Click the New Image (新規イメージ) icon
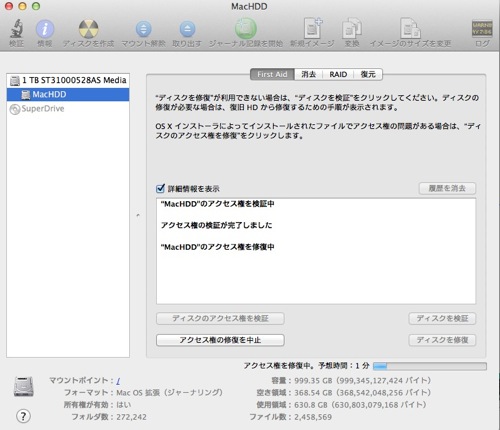The image size is (500, 430). (312, 28)
